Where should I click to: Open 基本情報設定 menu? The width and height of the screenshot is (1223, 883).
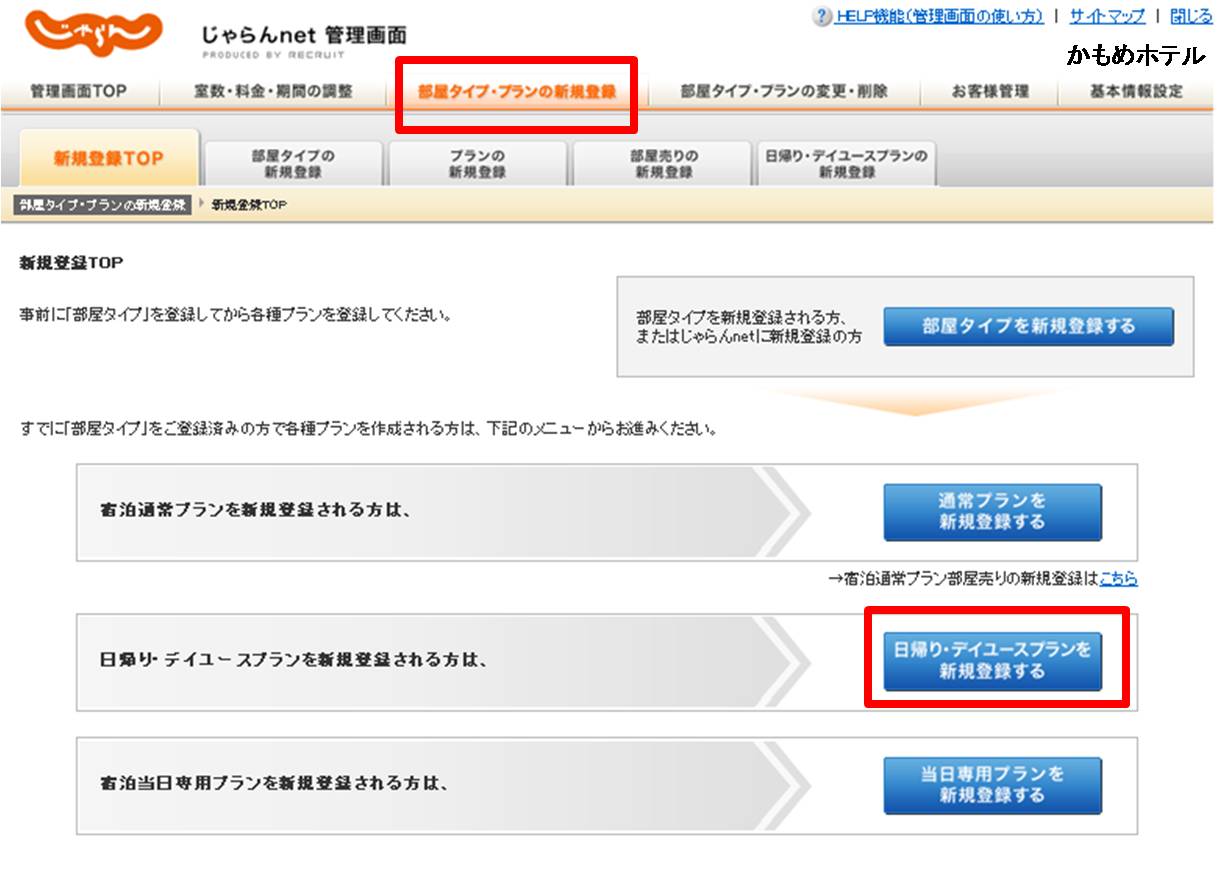coord(1136,91)
